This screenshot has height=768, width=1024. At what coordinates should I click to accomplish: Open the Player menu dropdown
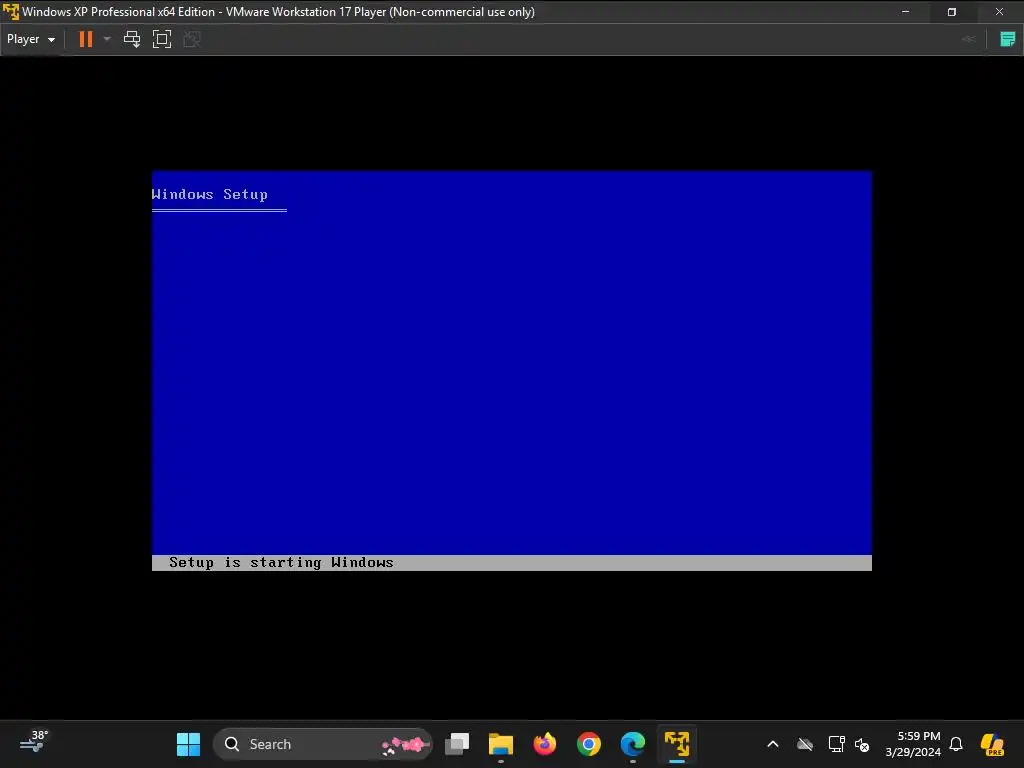pos(31,39)
